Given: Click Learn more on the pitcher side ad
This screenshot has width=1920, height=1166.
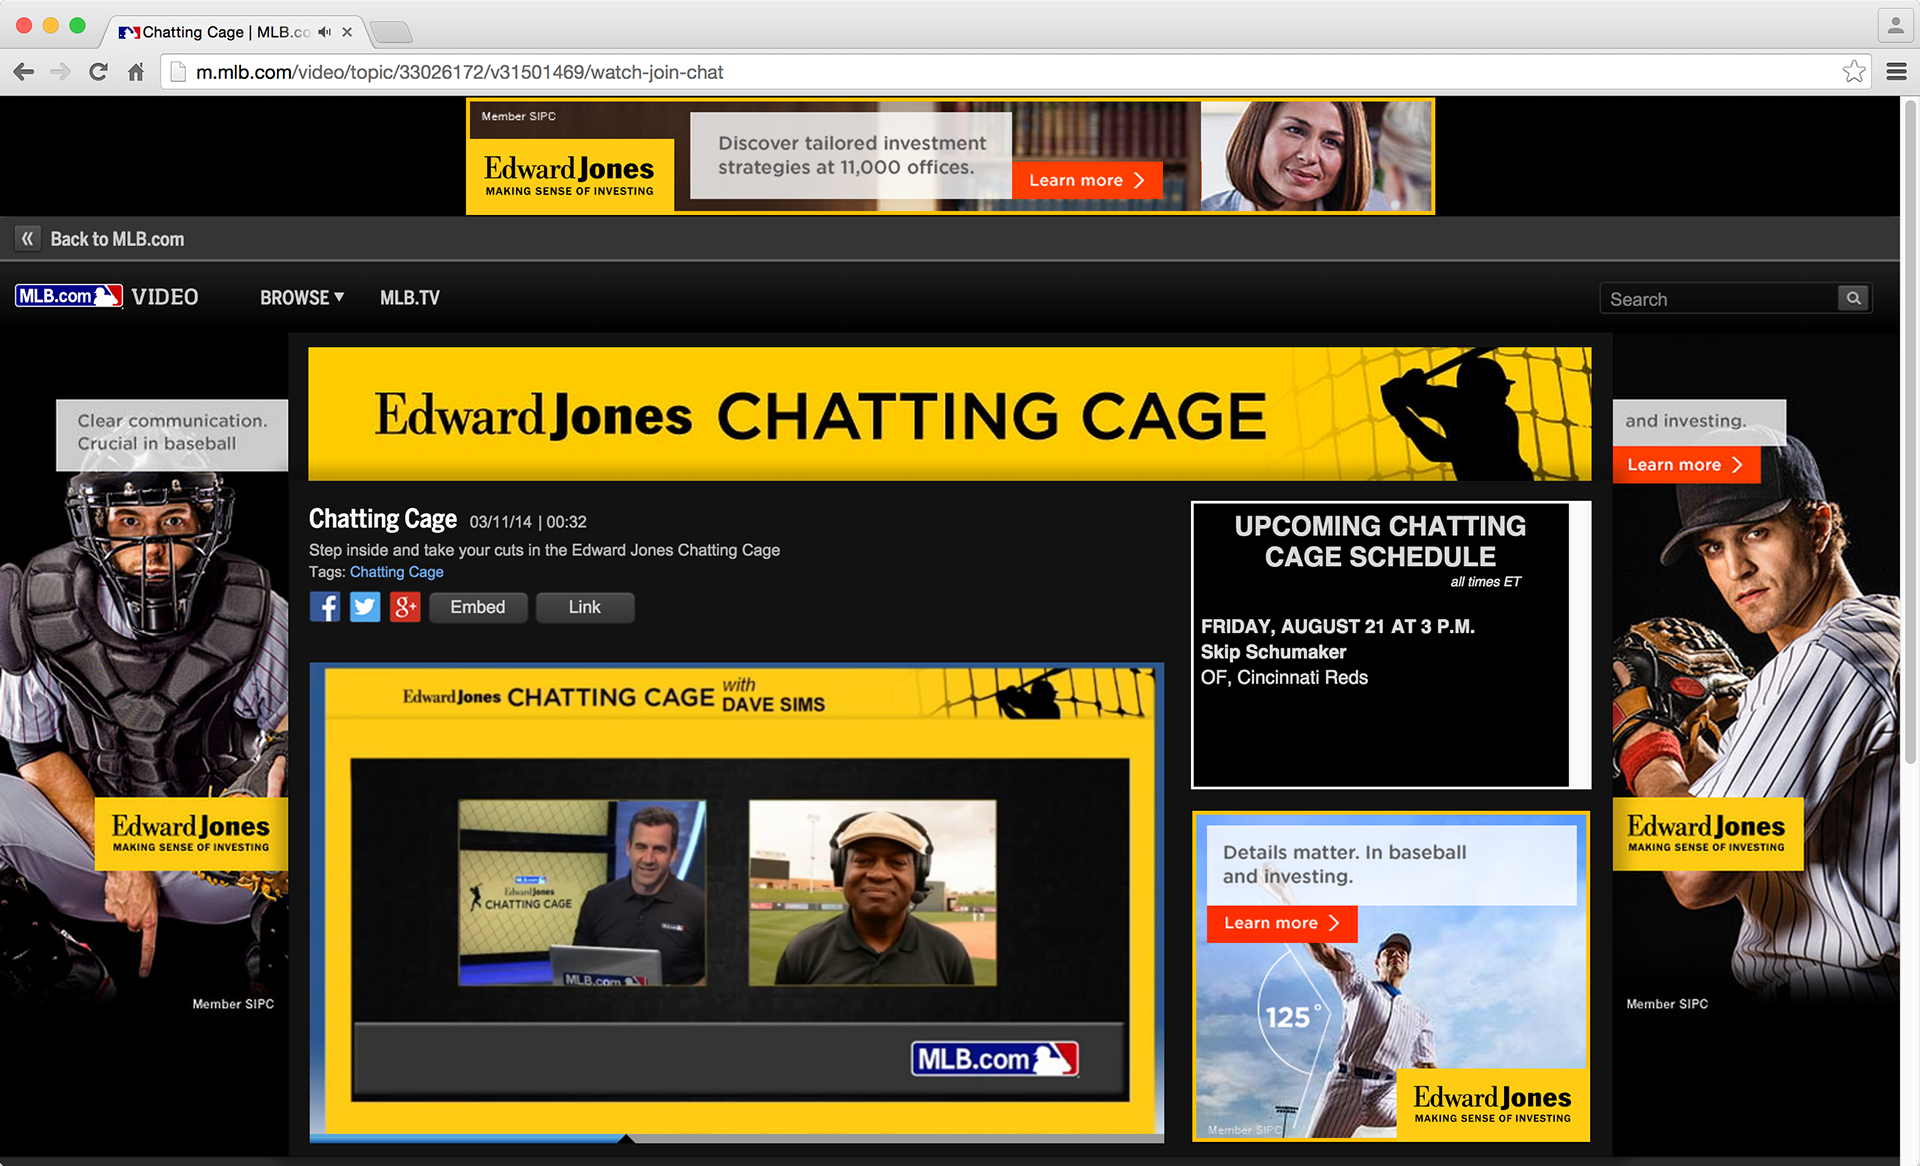Looking at the screenshot, I should 1686,465.
